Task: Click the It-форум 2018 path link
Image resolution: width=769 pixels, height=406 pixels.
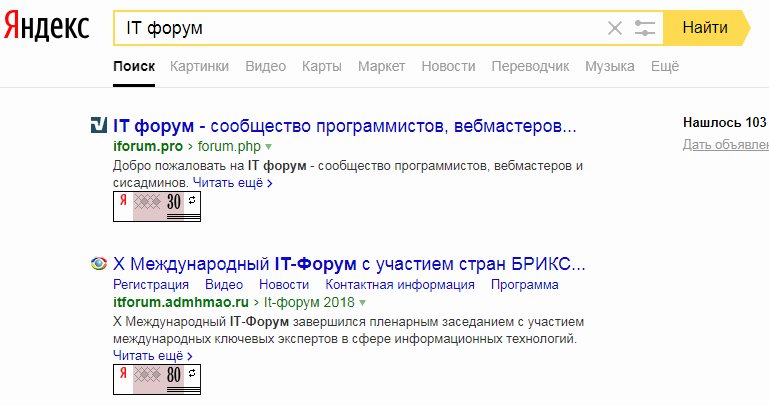Action: (309, 302)
